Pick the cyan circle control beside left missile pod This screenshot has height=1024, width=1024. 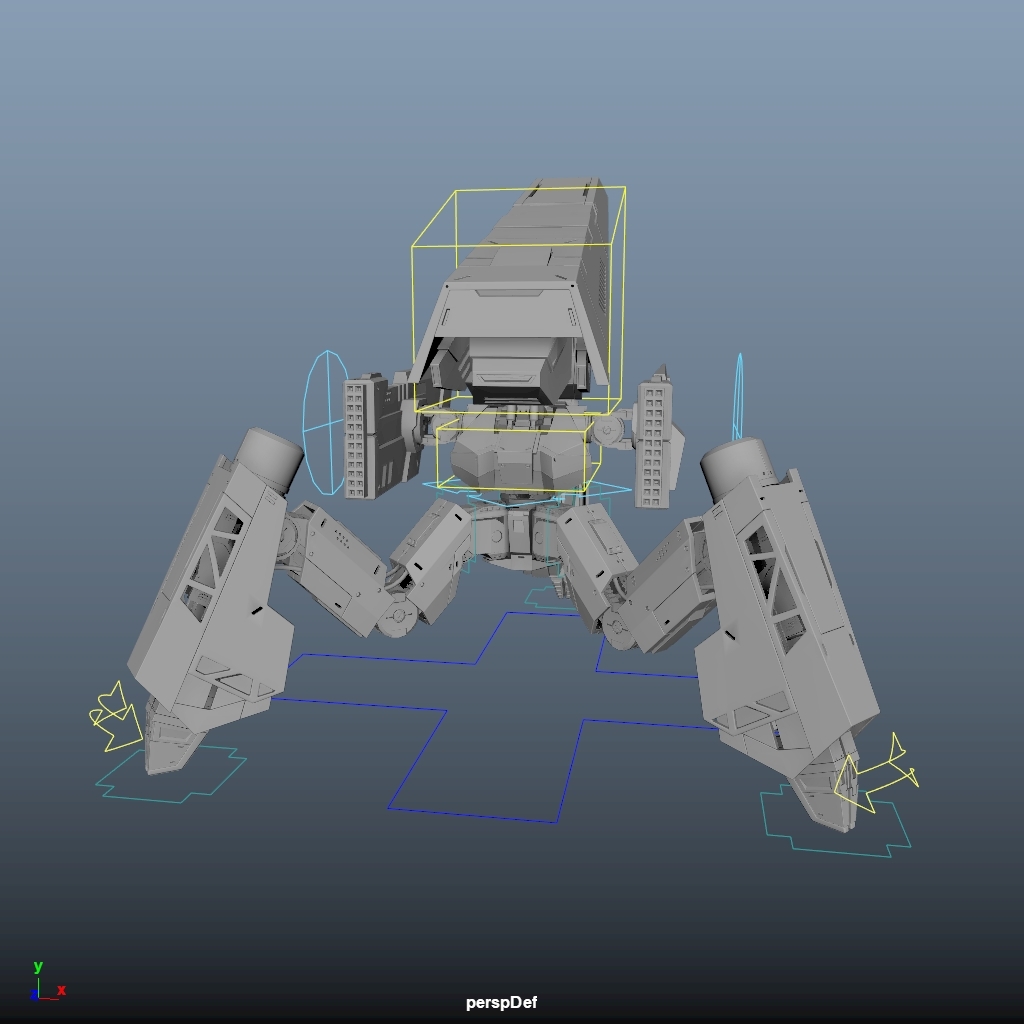[x=325, y=423]
